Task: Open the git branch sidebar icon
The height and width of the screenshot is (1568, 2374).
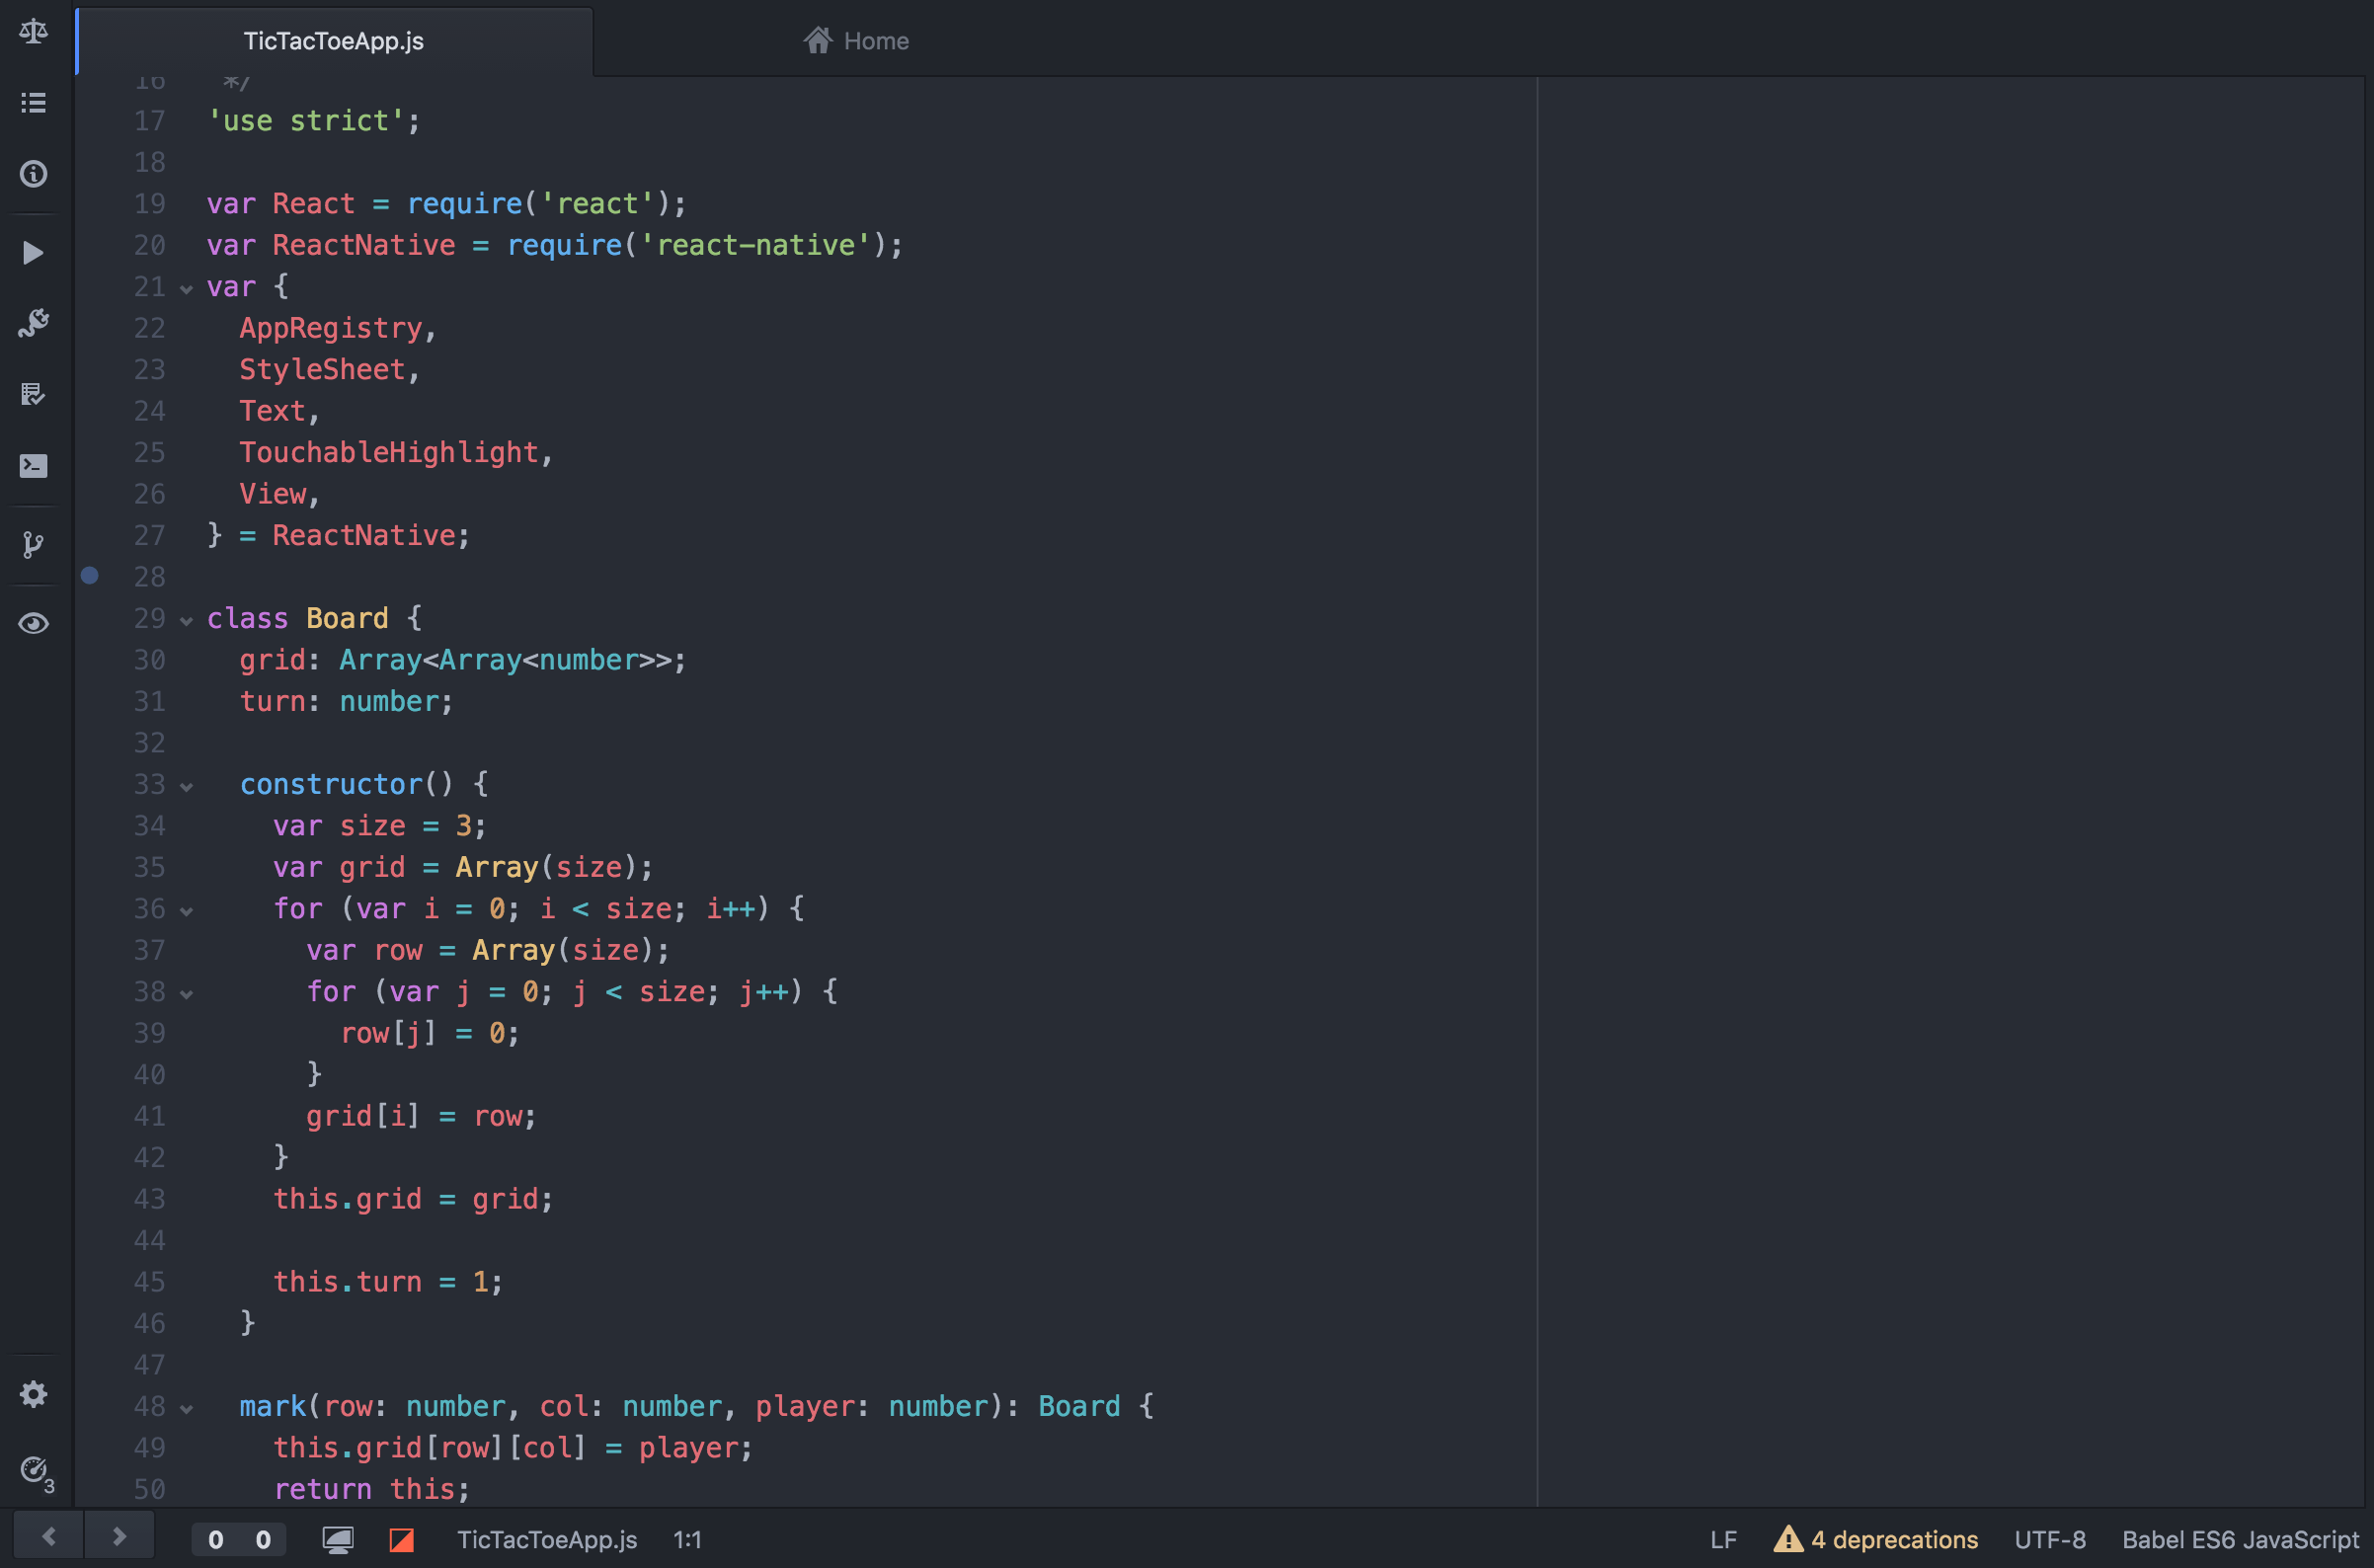Action: tap(33, 545)
